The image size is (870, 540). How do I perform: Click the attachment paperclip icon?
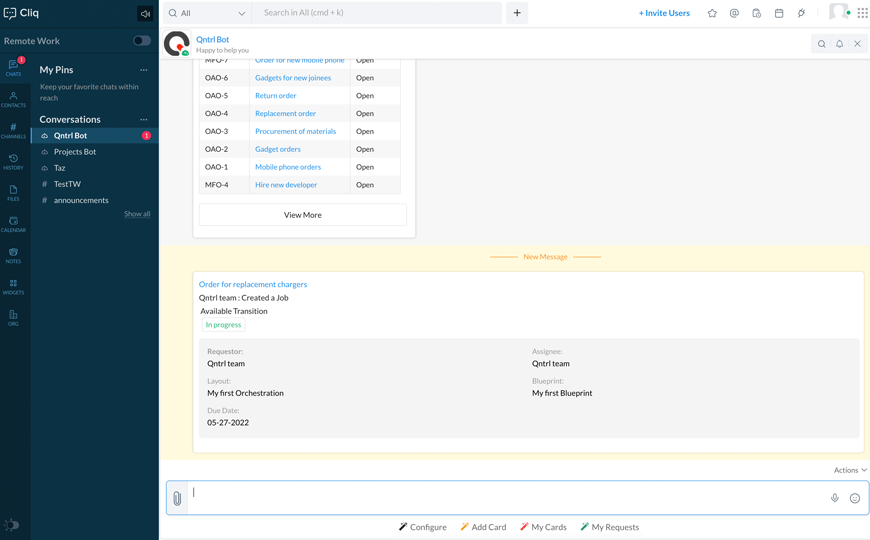pos(177,498)
